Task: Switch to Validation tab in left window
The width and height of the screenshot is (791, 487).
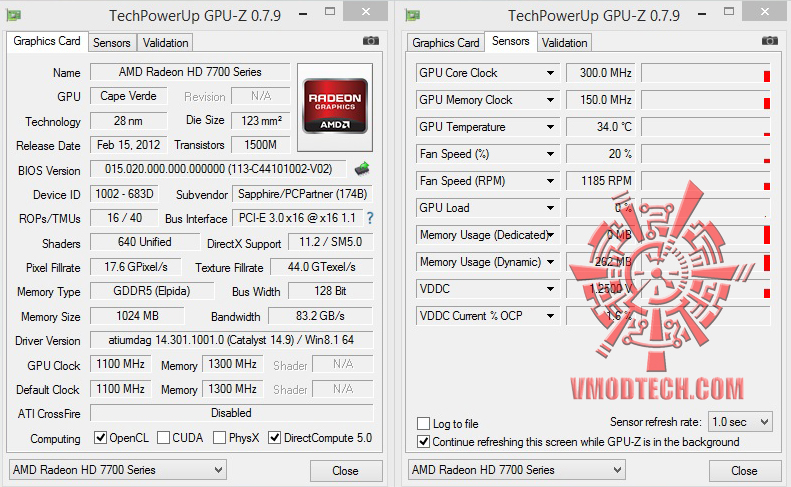Action: (x=165, y=43)
